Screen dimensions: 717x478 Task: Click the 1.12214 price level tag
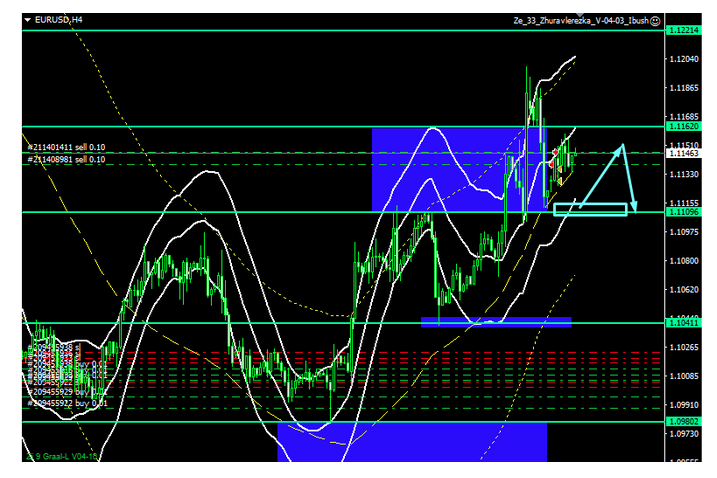point(685,32)
